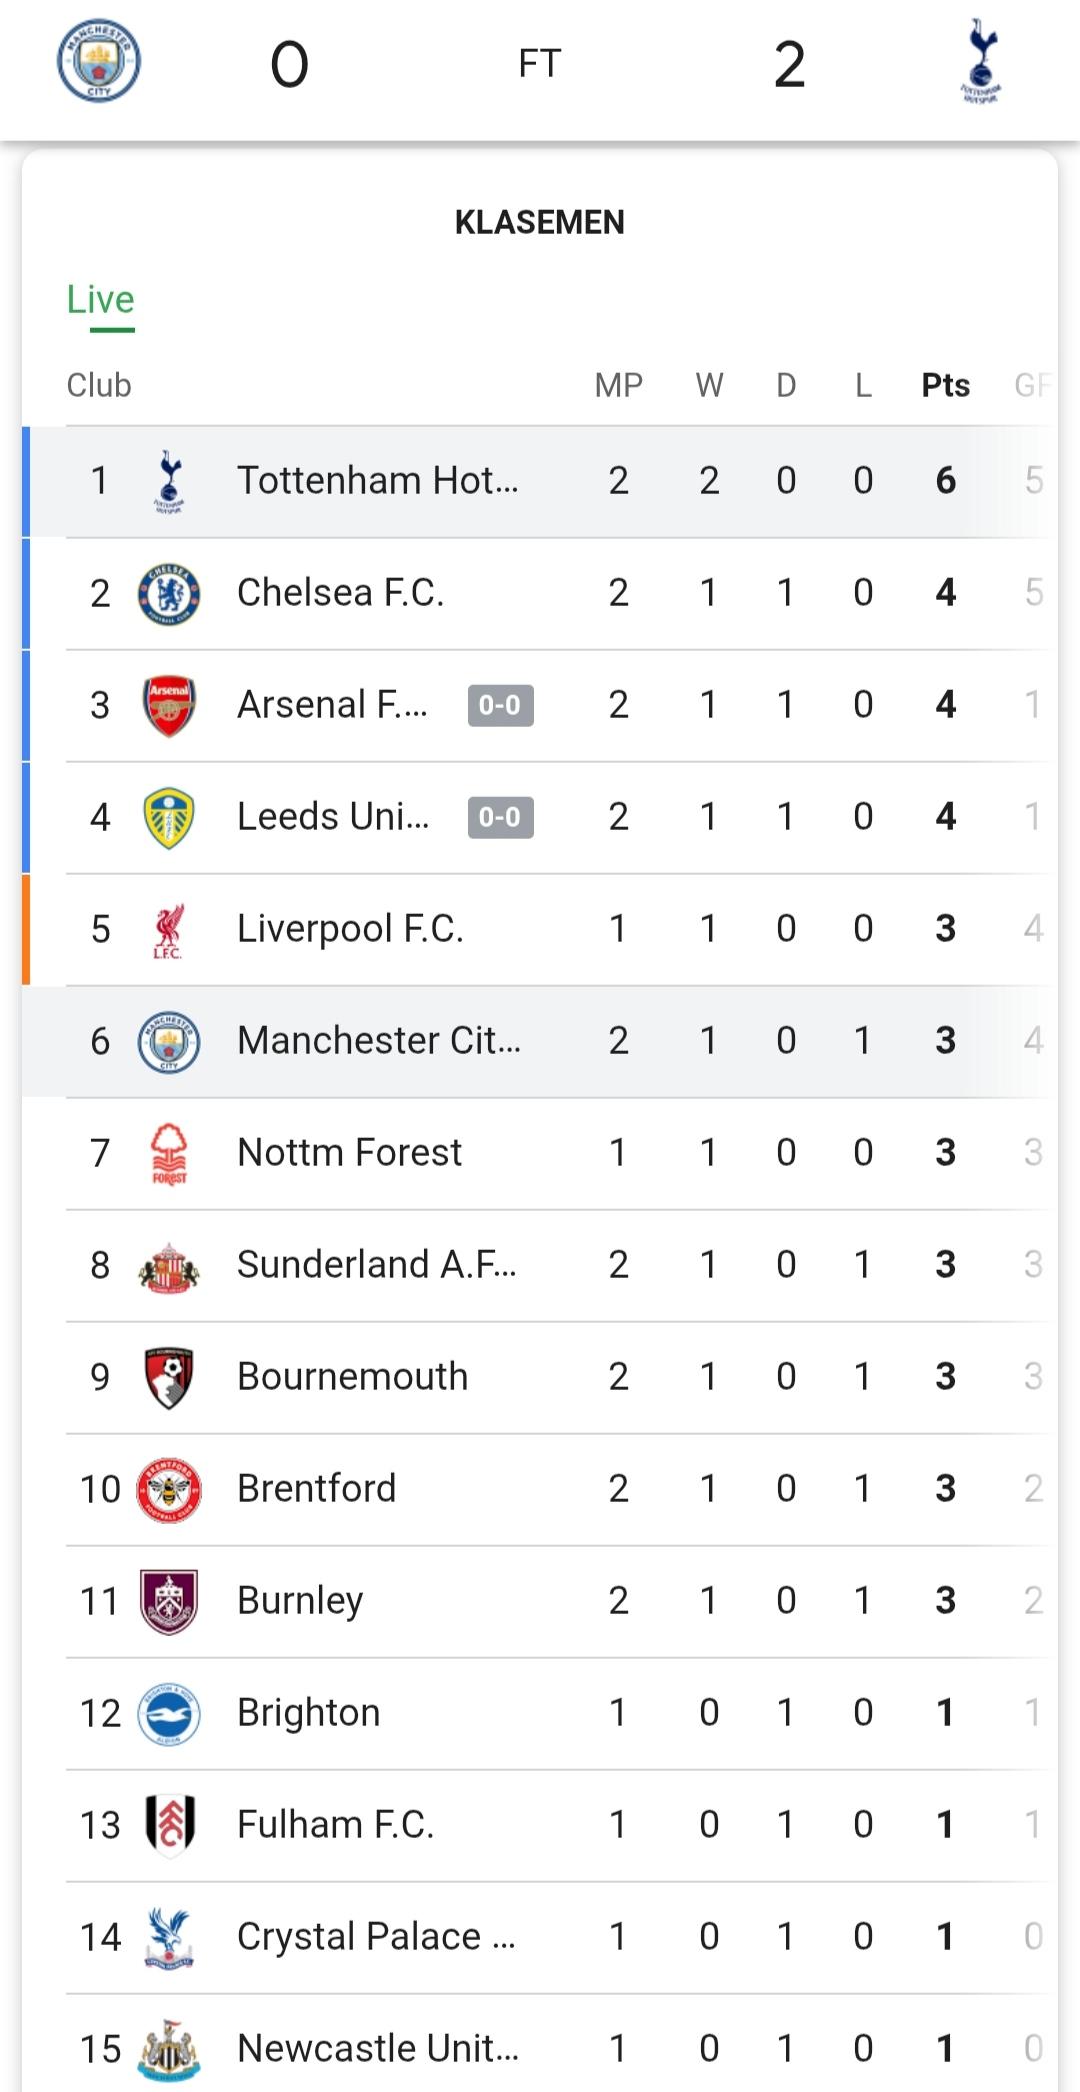Tap the Sunderland A.F.C. crest
Viewport: 1080px width, 2092px height.
(x=169, y=1266)
